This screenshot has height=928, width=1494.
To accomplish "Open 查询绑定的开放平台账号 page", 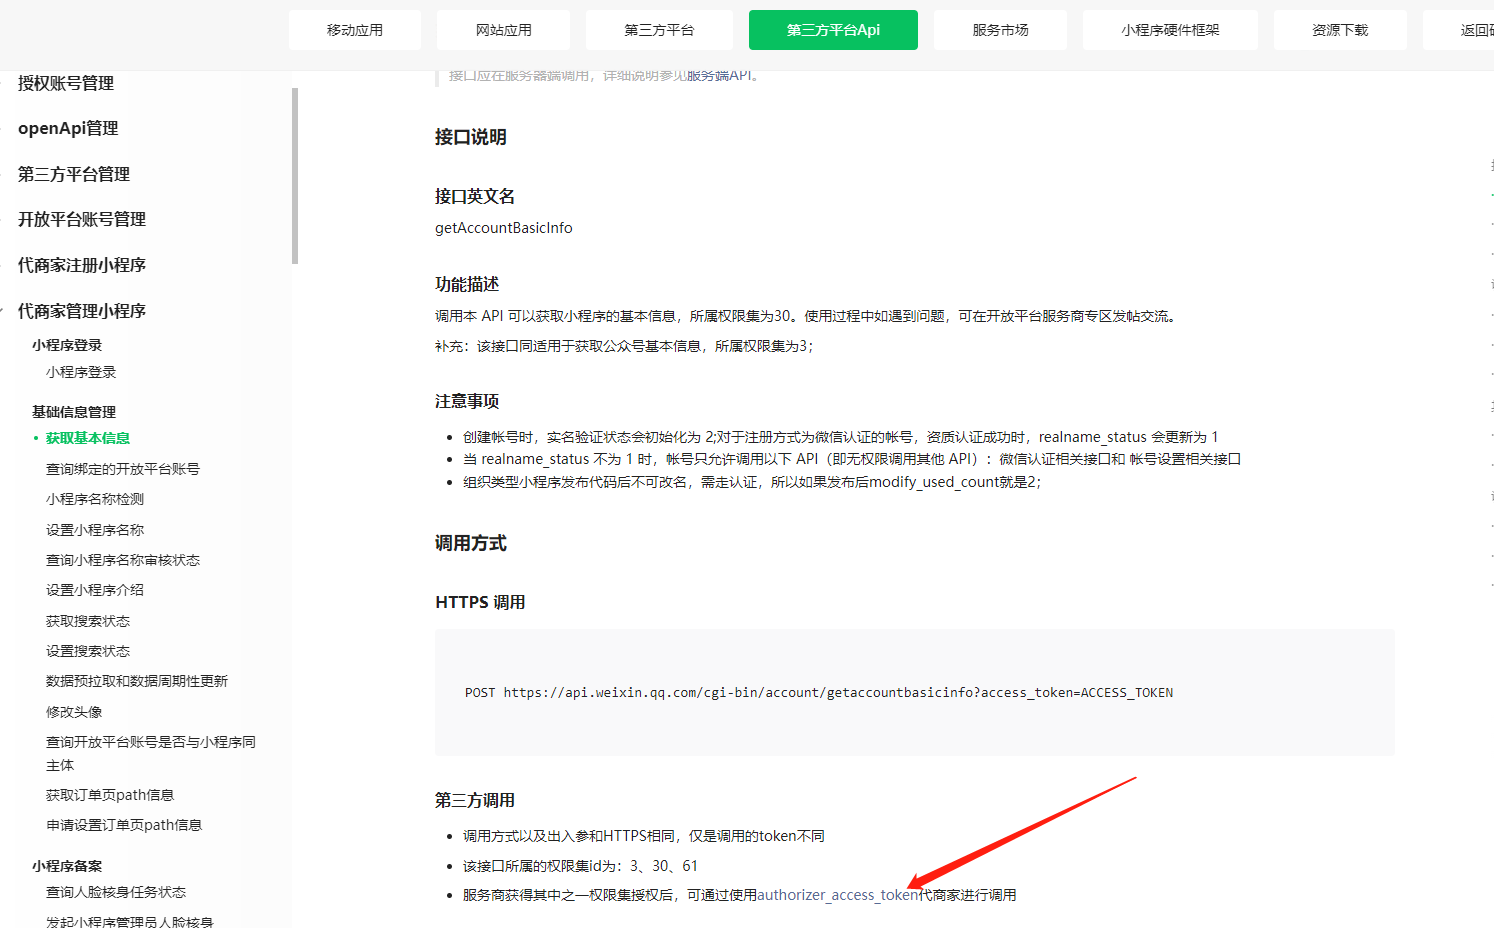I will click(x=123, y=469).
